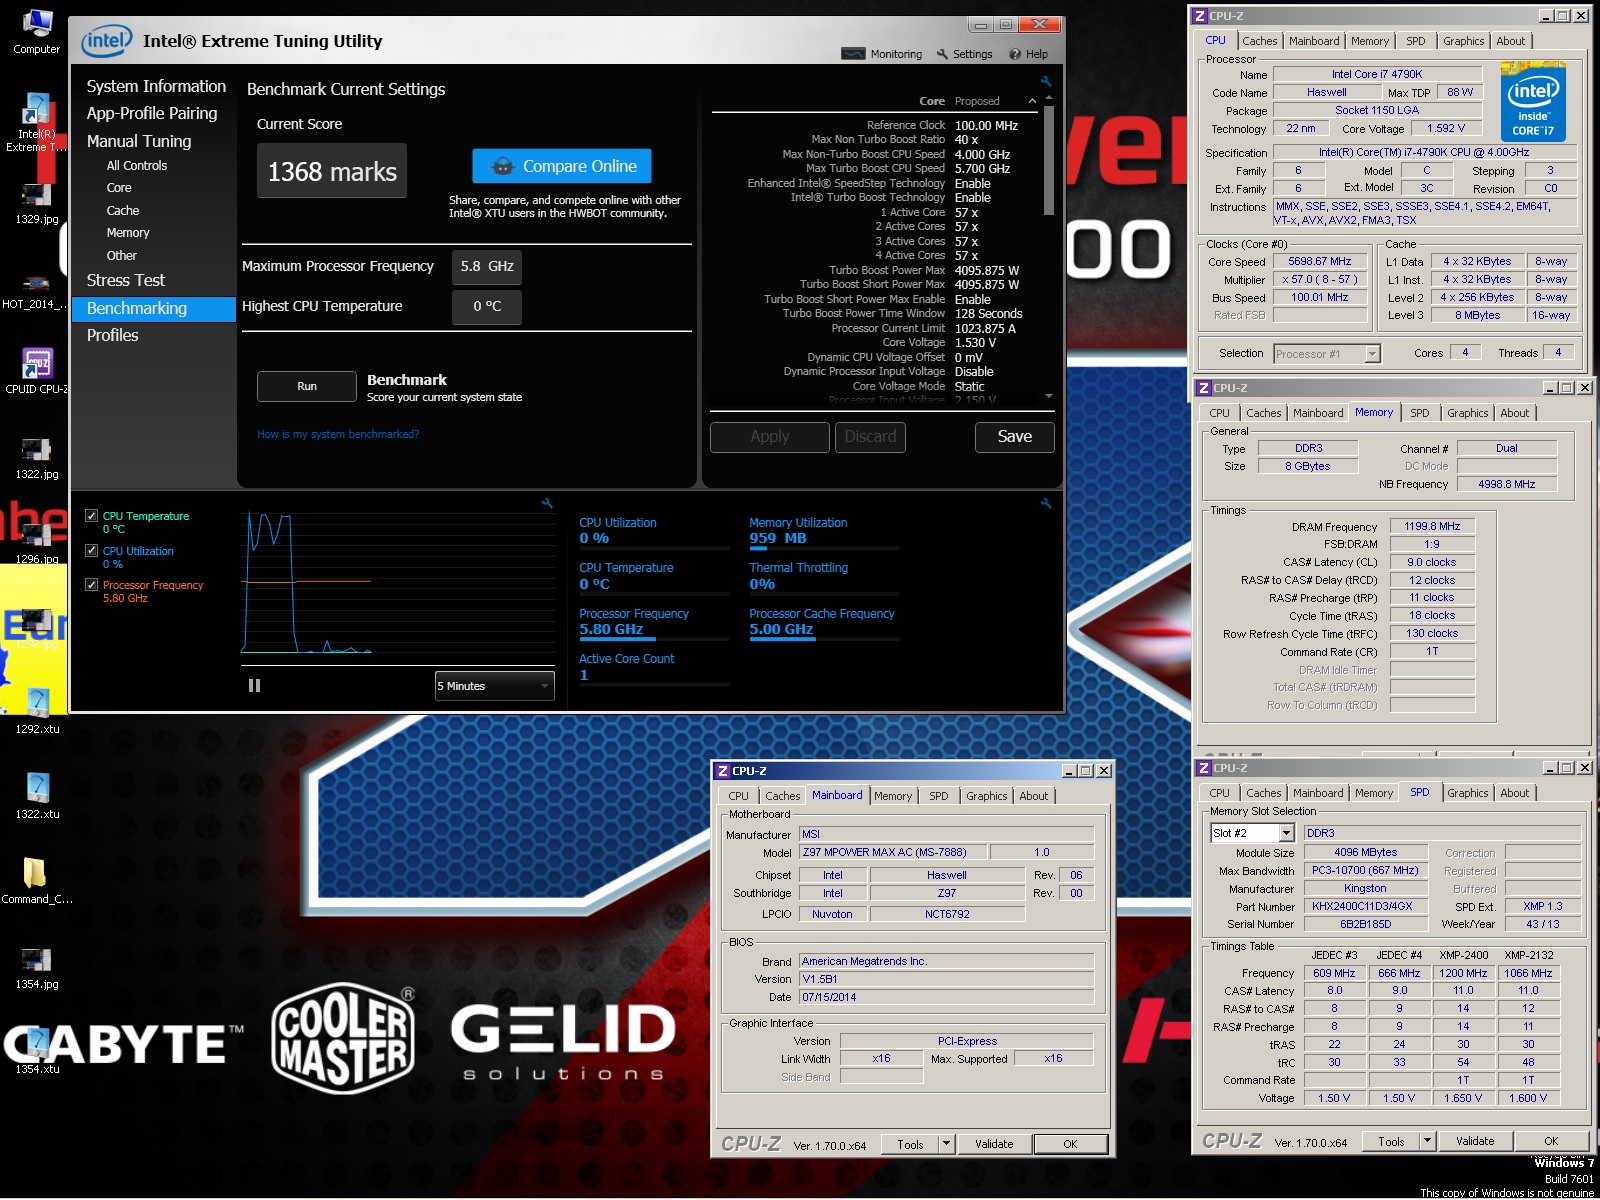
Task: Collapse the Core settings list chevron
Action: click(1033, 101)
